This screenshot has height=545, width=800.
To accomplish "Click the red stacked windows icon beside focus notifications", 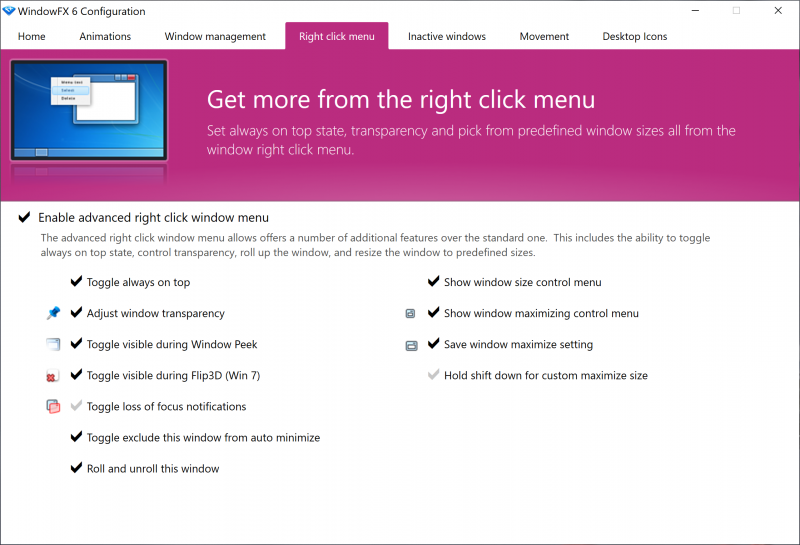I will coord(53,406).
